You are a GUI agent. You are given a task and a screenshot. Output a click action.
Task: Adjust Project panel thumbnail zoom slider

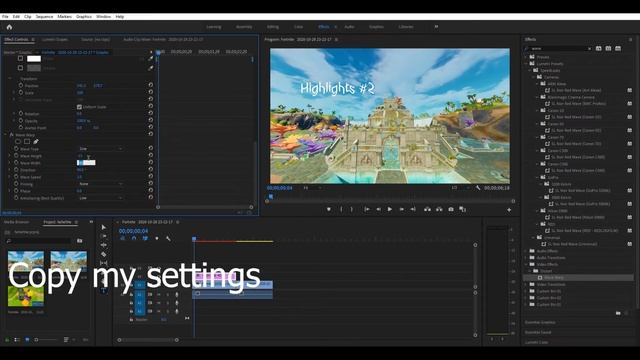pos(46,339)
